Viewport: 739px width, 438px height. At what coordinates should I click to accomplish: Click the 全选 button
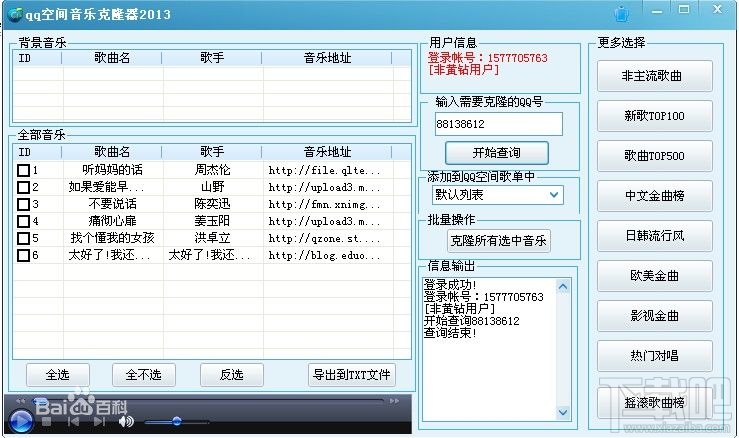click(57, 375)
